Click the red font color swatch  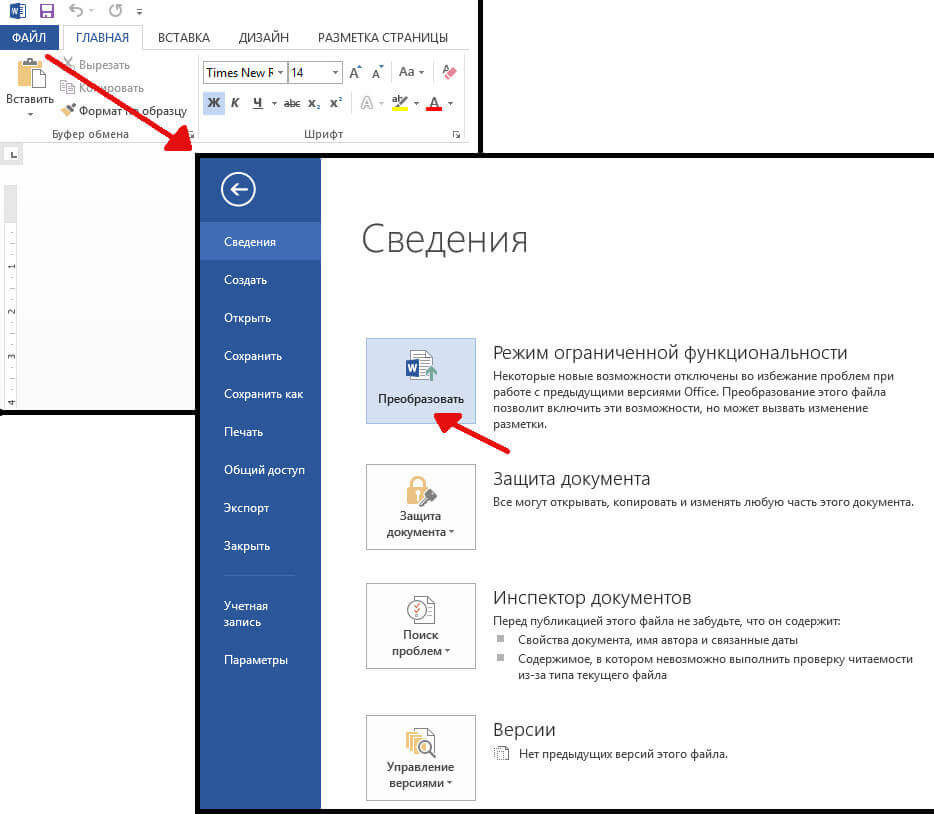434,103
